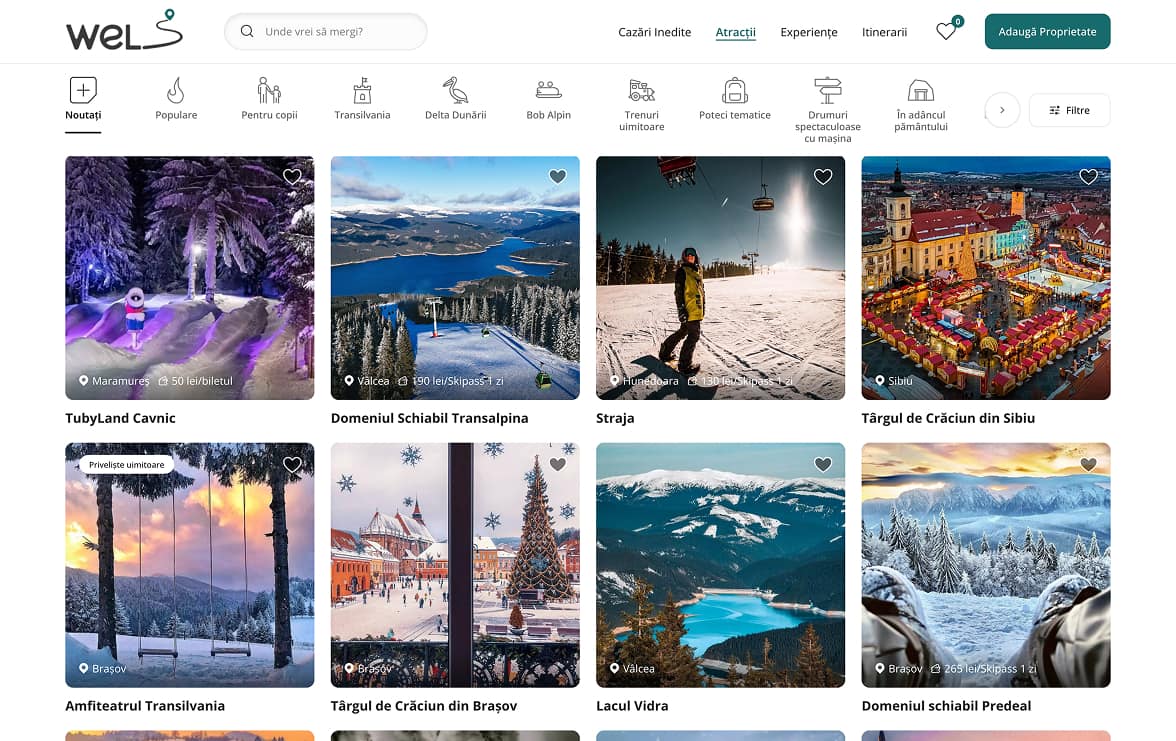Favorite the TubyLand Cavnic card

pos(292,177)
